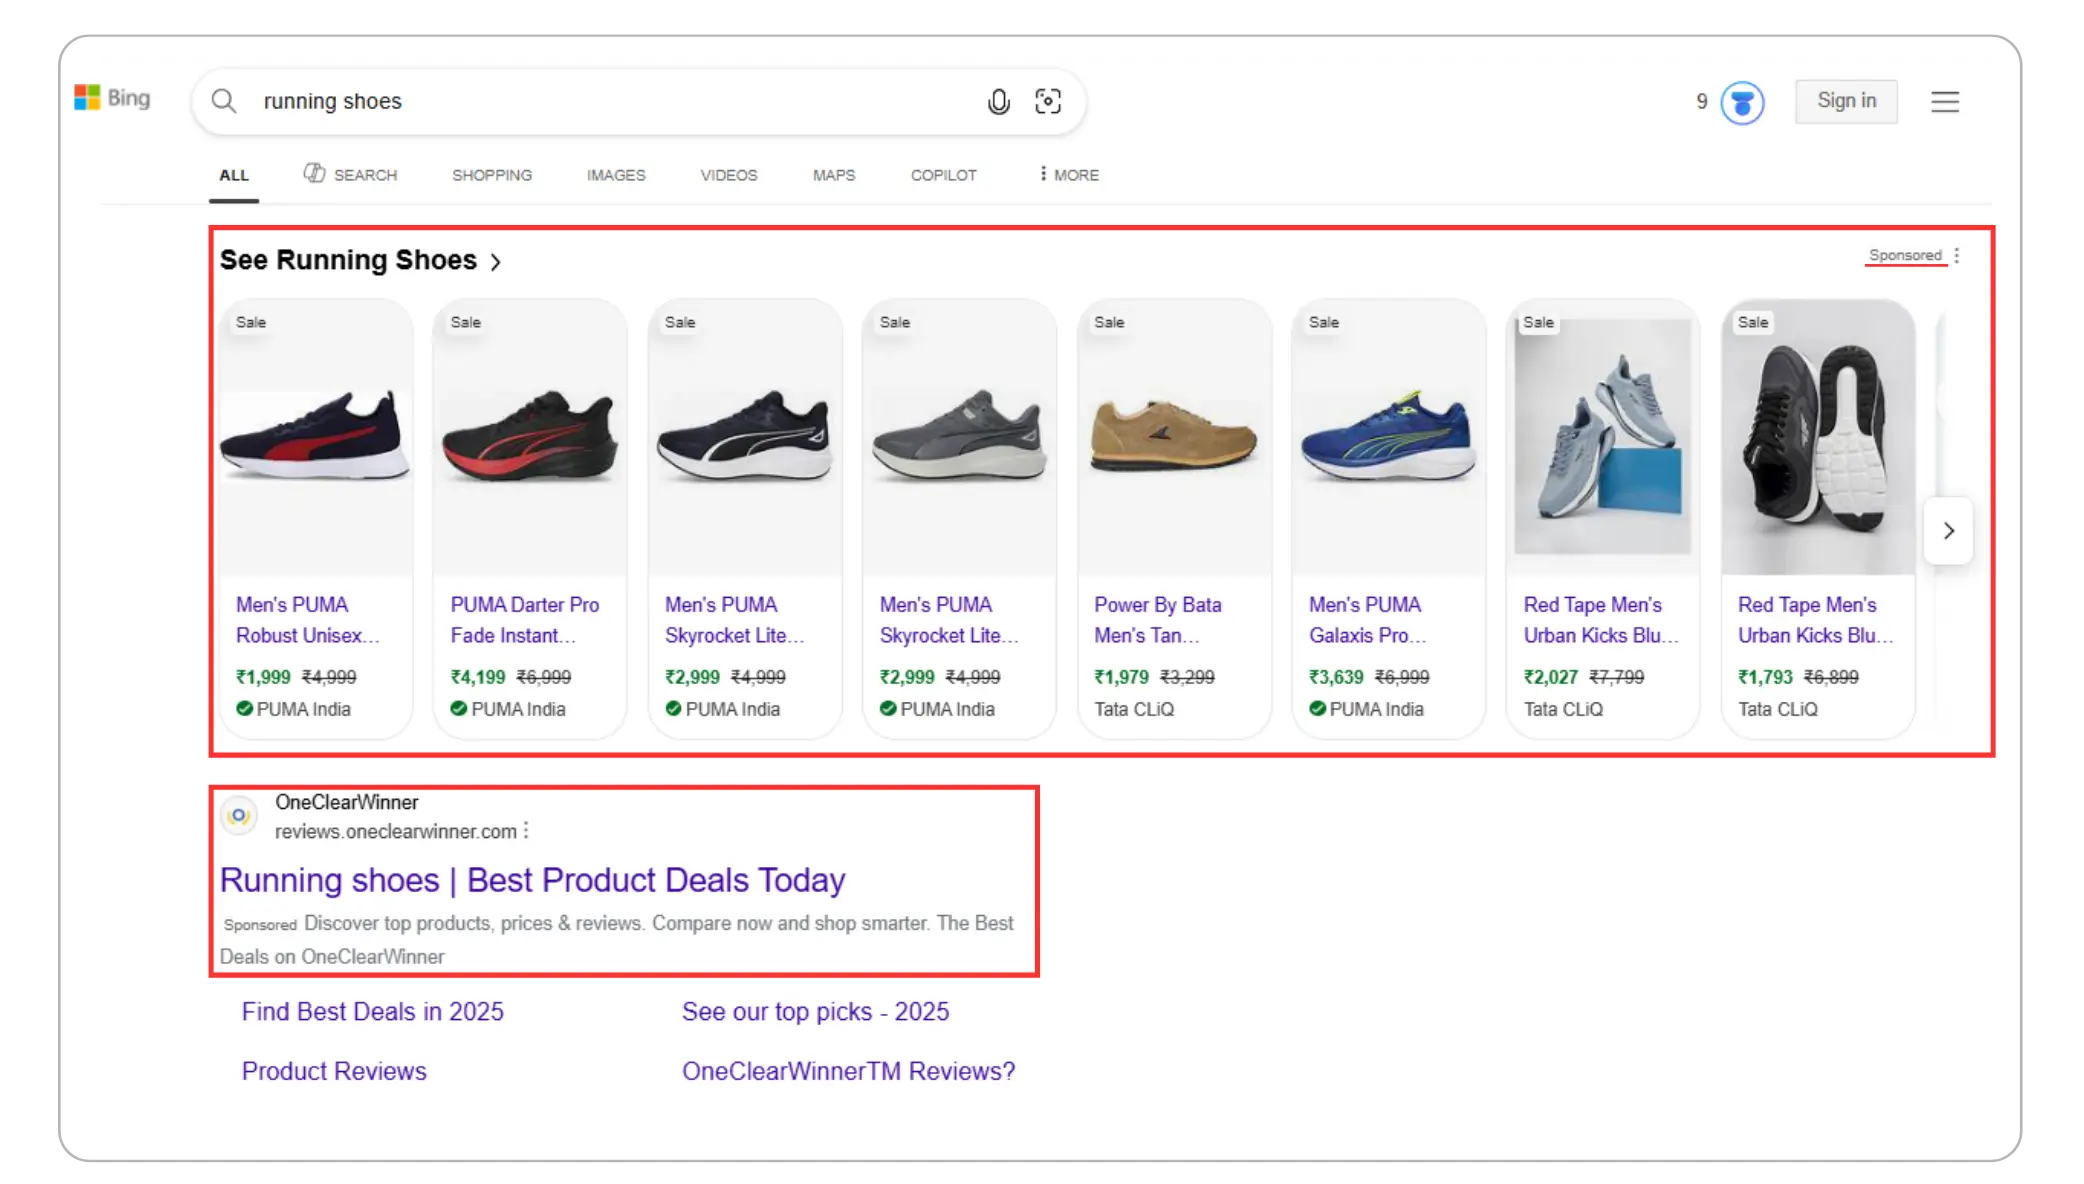The width and height of the screenshot is (2084, 1184).
Task: Click the Bing logo
Action: [112, 98]
